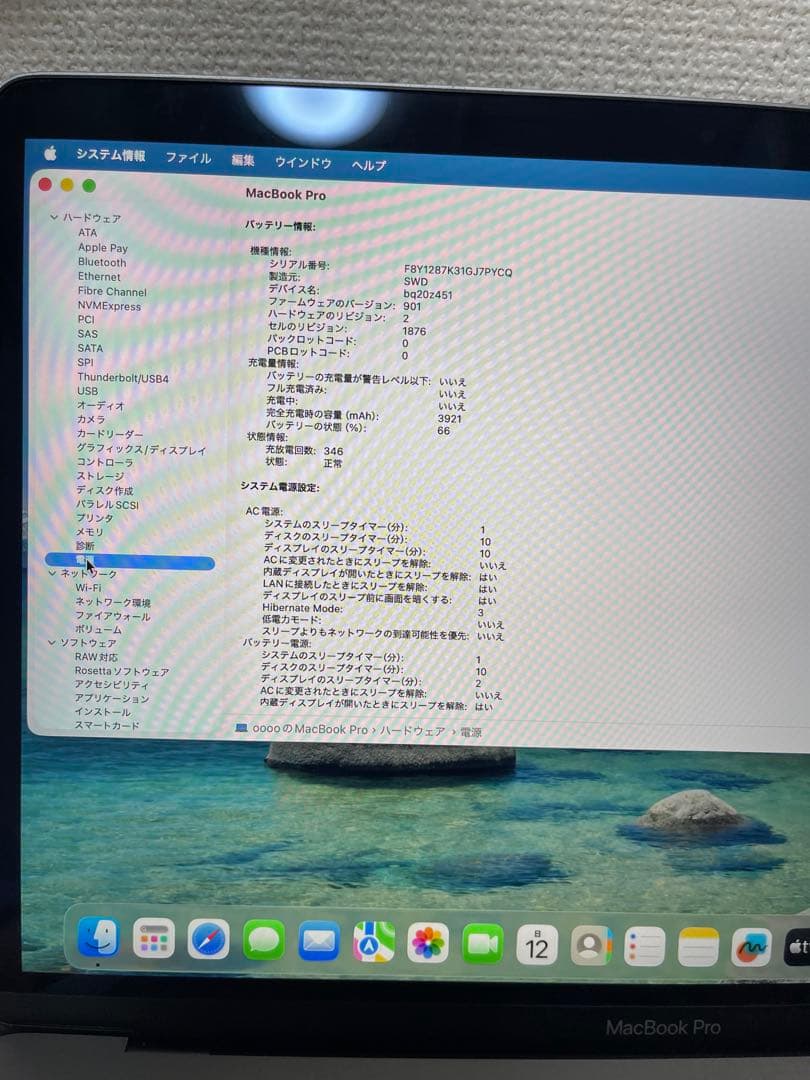This screenshot has height=1080, width=810.
Task: Select Apple Pay in sidebar
Action: [103, 247]
